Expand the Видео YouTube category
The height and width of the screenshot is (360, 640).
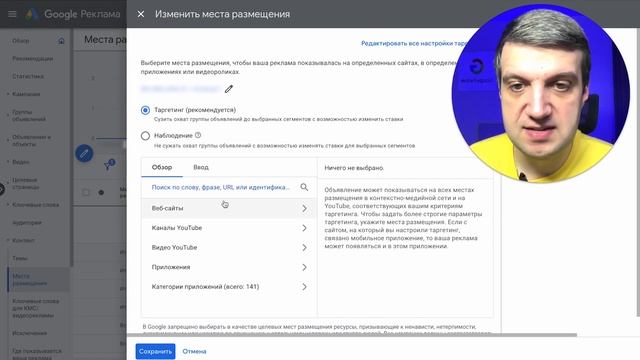pyautogui.click(x=229, y=247)
